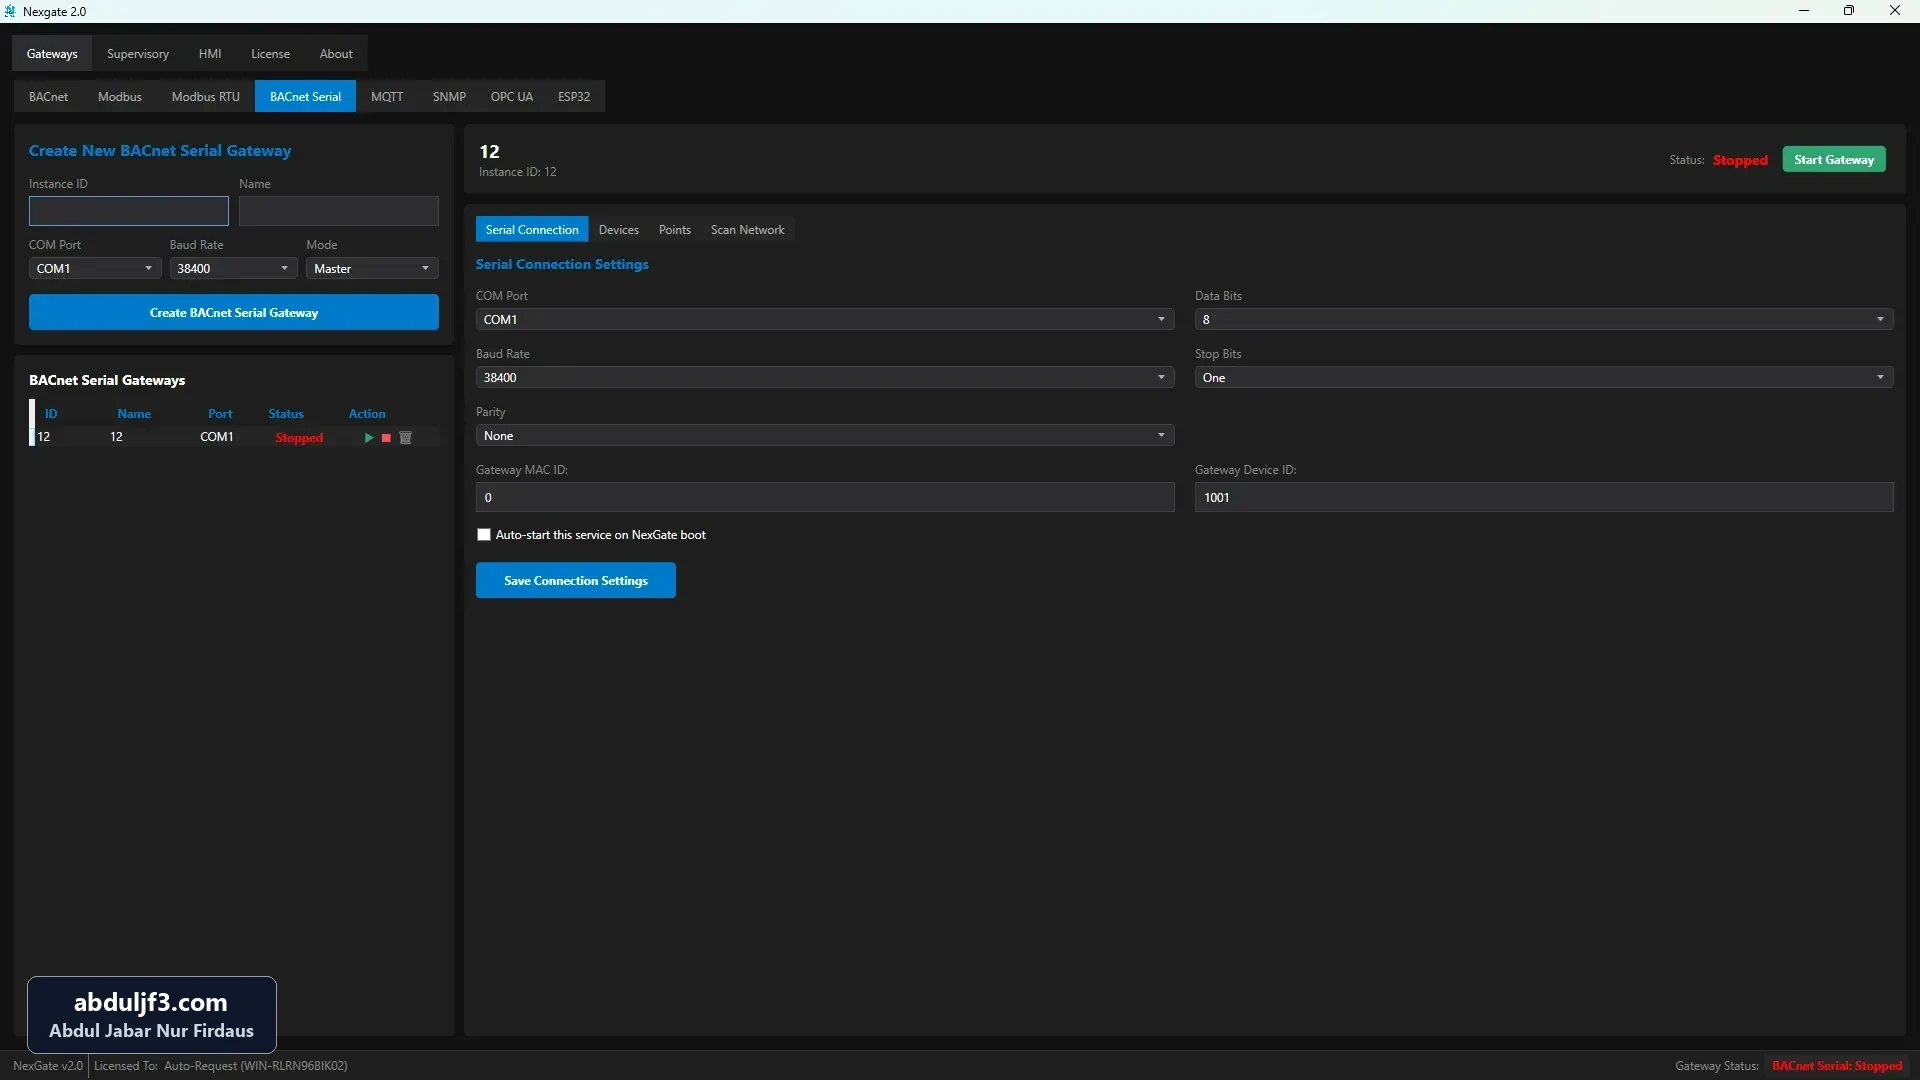
Task: Expand the Stop Bits dropdown showing One
Action: (x=1544, y=378)
